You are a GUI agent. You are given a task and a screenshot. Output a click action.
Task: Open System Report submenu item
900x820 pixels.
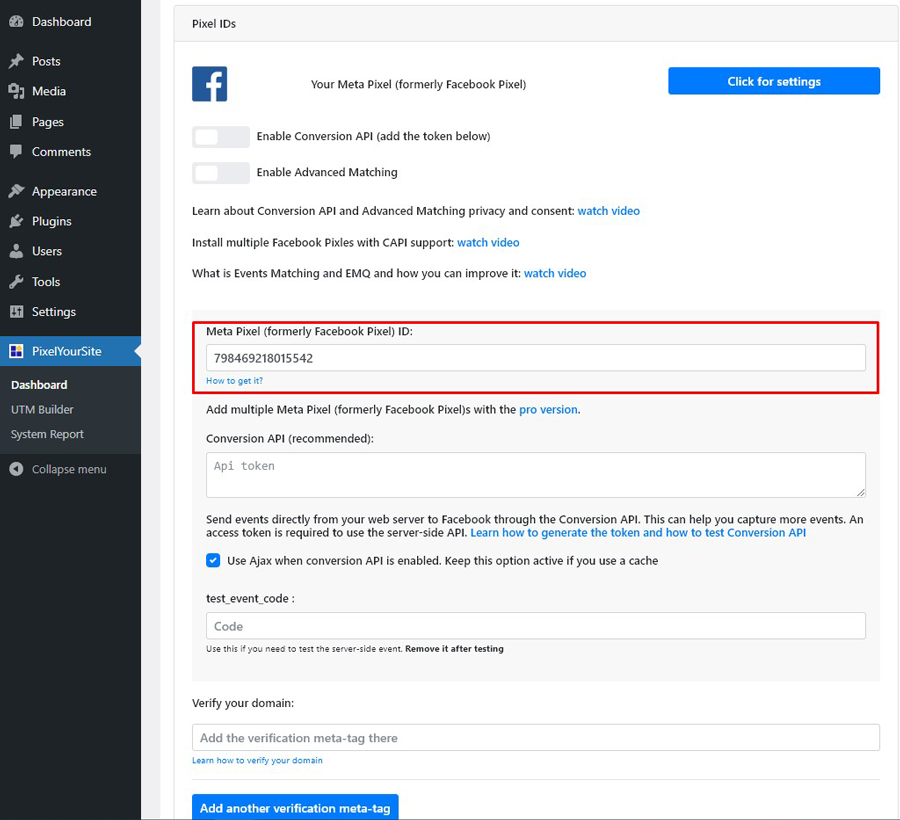click(47, 434)
